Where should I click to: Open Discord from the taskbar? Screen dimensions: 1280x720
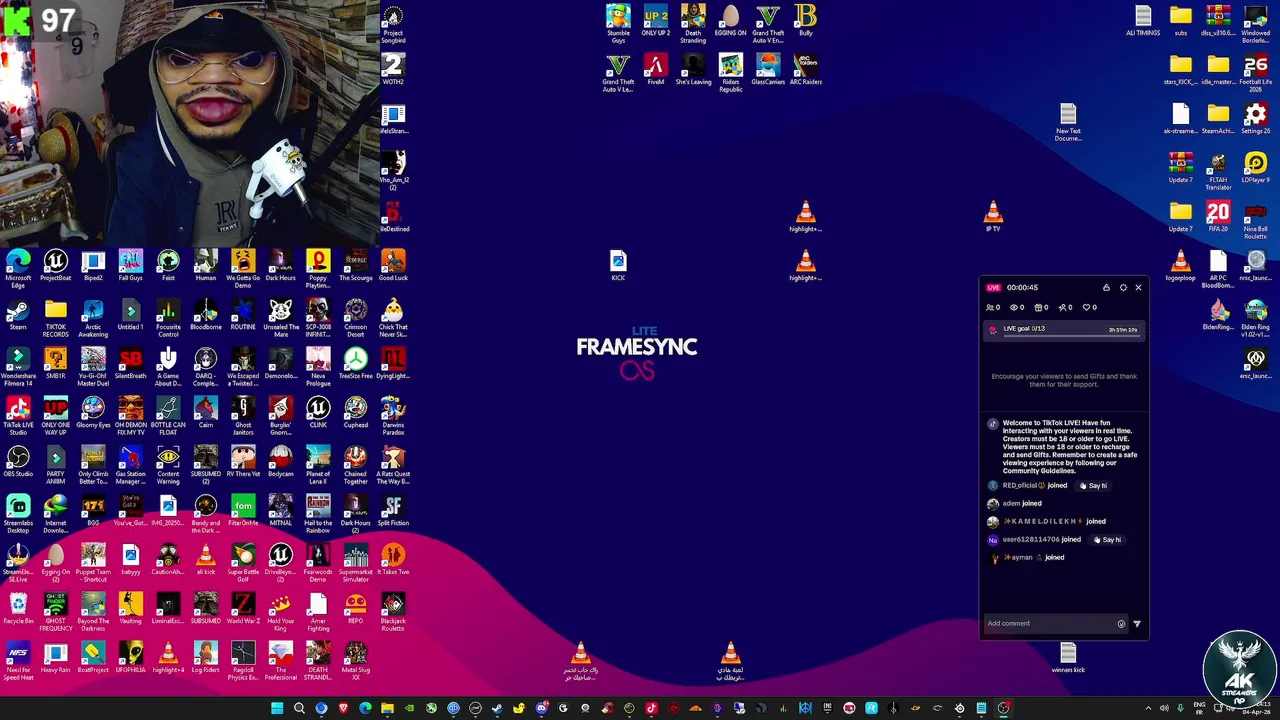coord(541,709)
